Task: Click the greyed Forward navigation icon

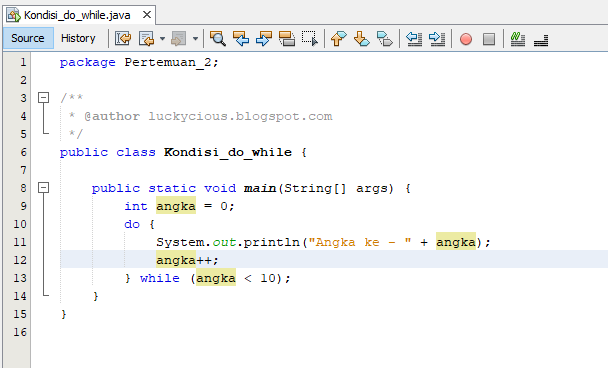Action: (179, 38)
